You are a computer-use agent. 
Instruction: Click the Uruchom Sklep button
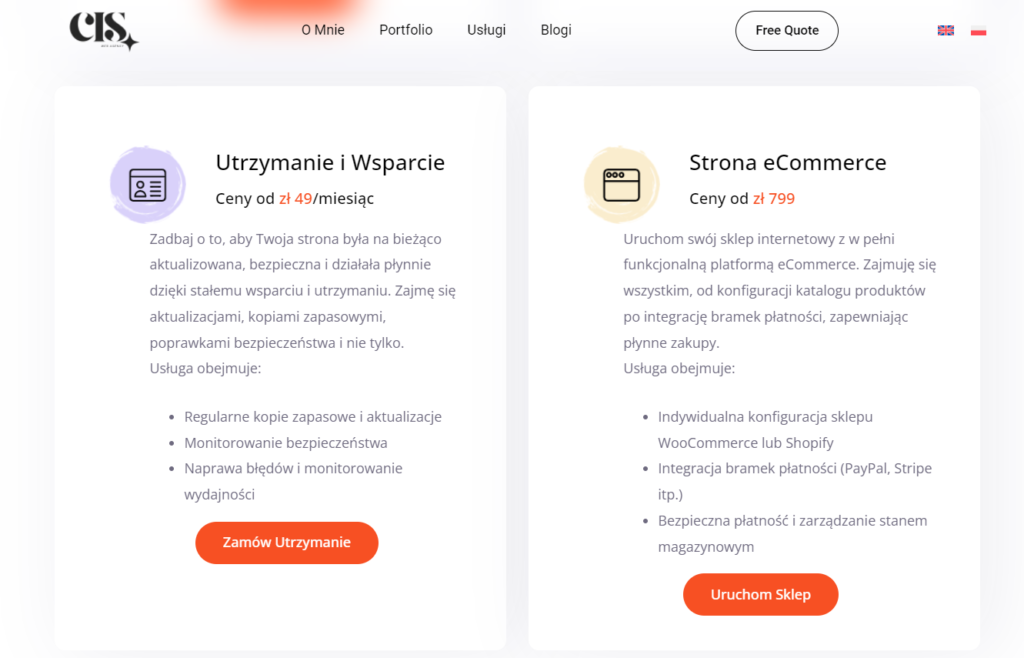761,595
